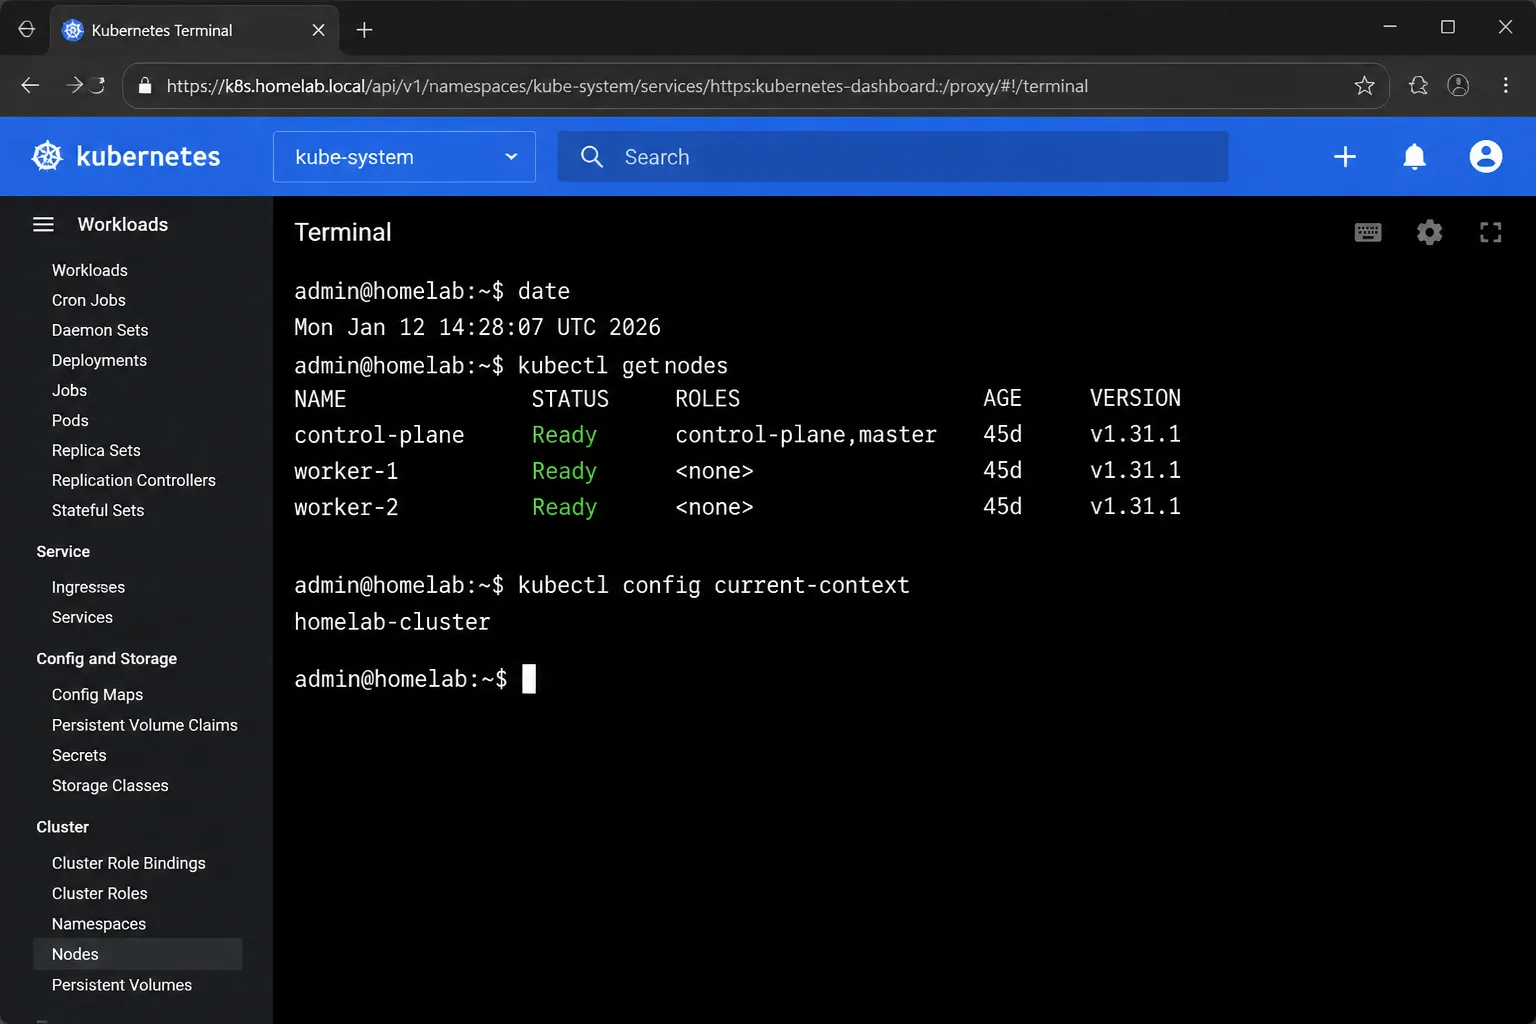Viewport: 1536px width, 1024px height.
Task: Open Secrets page
Action: [x=79, y=755]
